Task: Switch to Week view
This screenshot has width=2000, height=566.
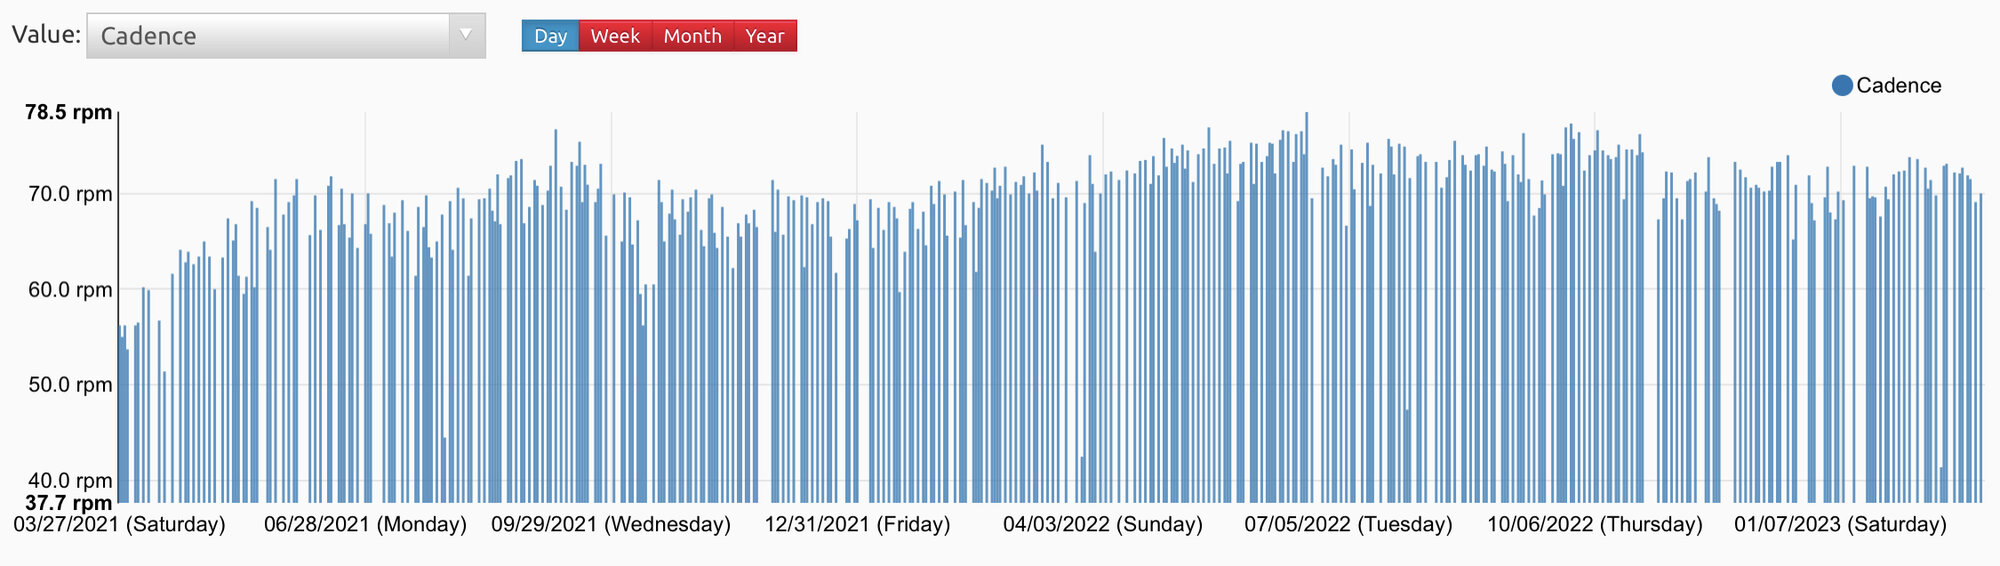Action: (x=615, y=36)
